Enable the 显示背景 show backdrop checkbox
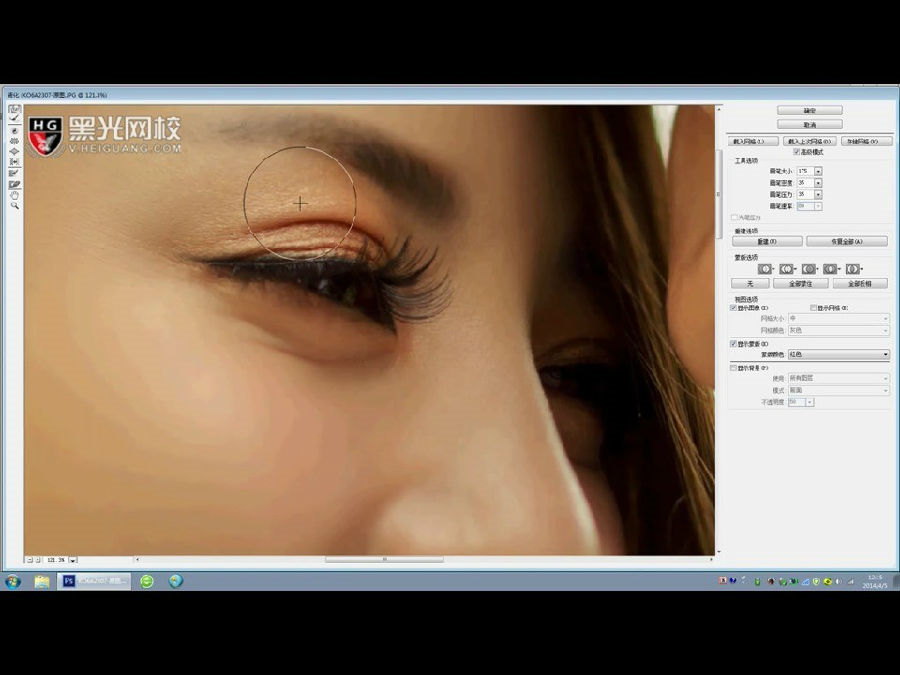900x675 pixels. click(x=733, y=367)
